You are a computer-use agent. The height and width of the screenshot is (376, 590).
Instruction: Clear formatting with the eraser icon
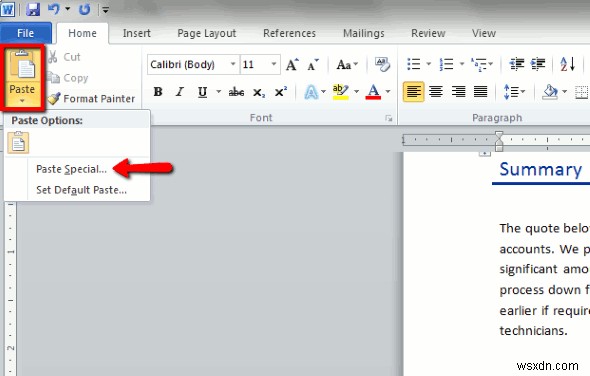coord(382,65)
